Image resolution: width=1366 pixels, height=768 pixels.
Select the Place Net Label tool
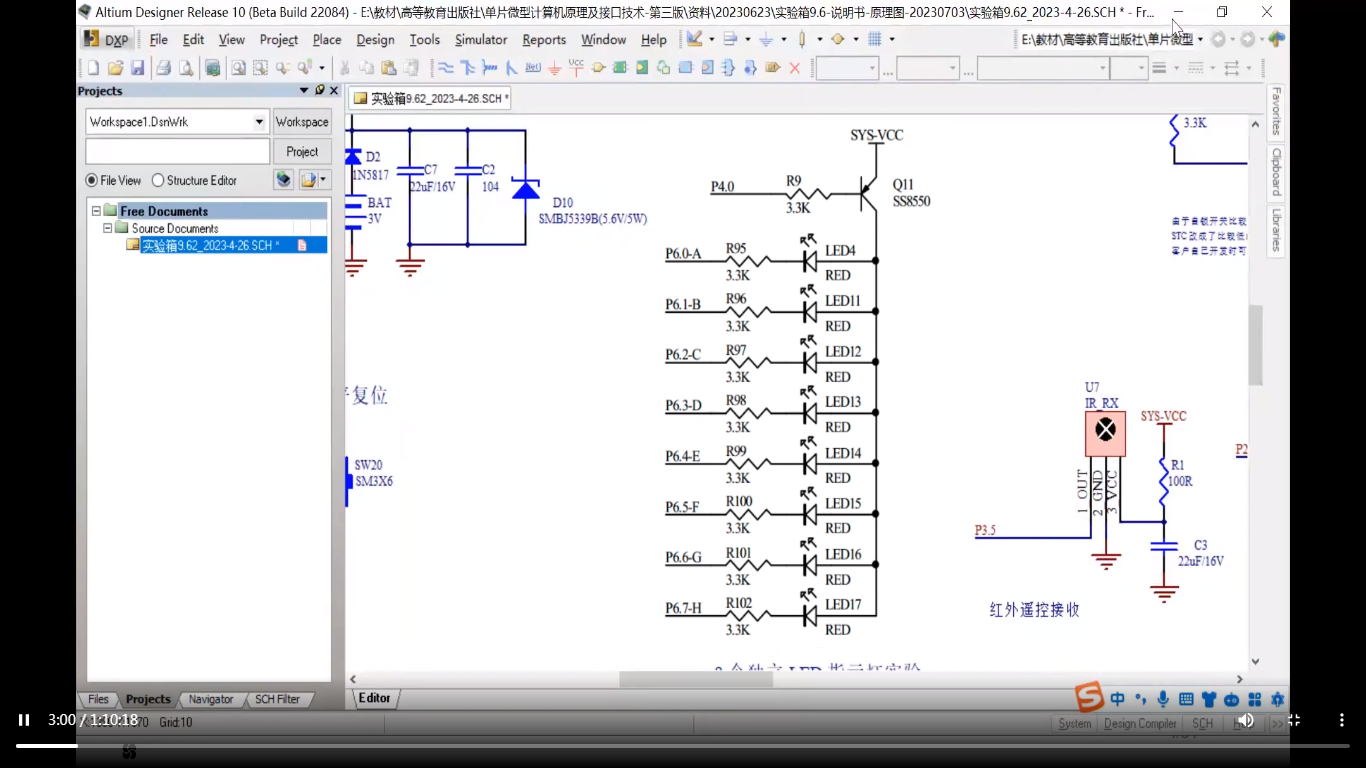tap(533, 68)
